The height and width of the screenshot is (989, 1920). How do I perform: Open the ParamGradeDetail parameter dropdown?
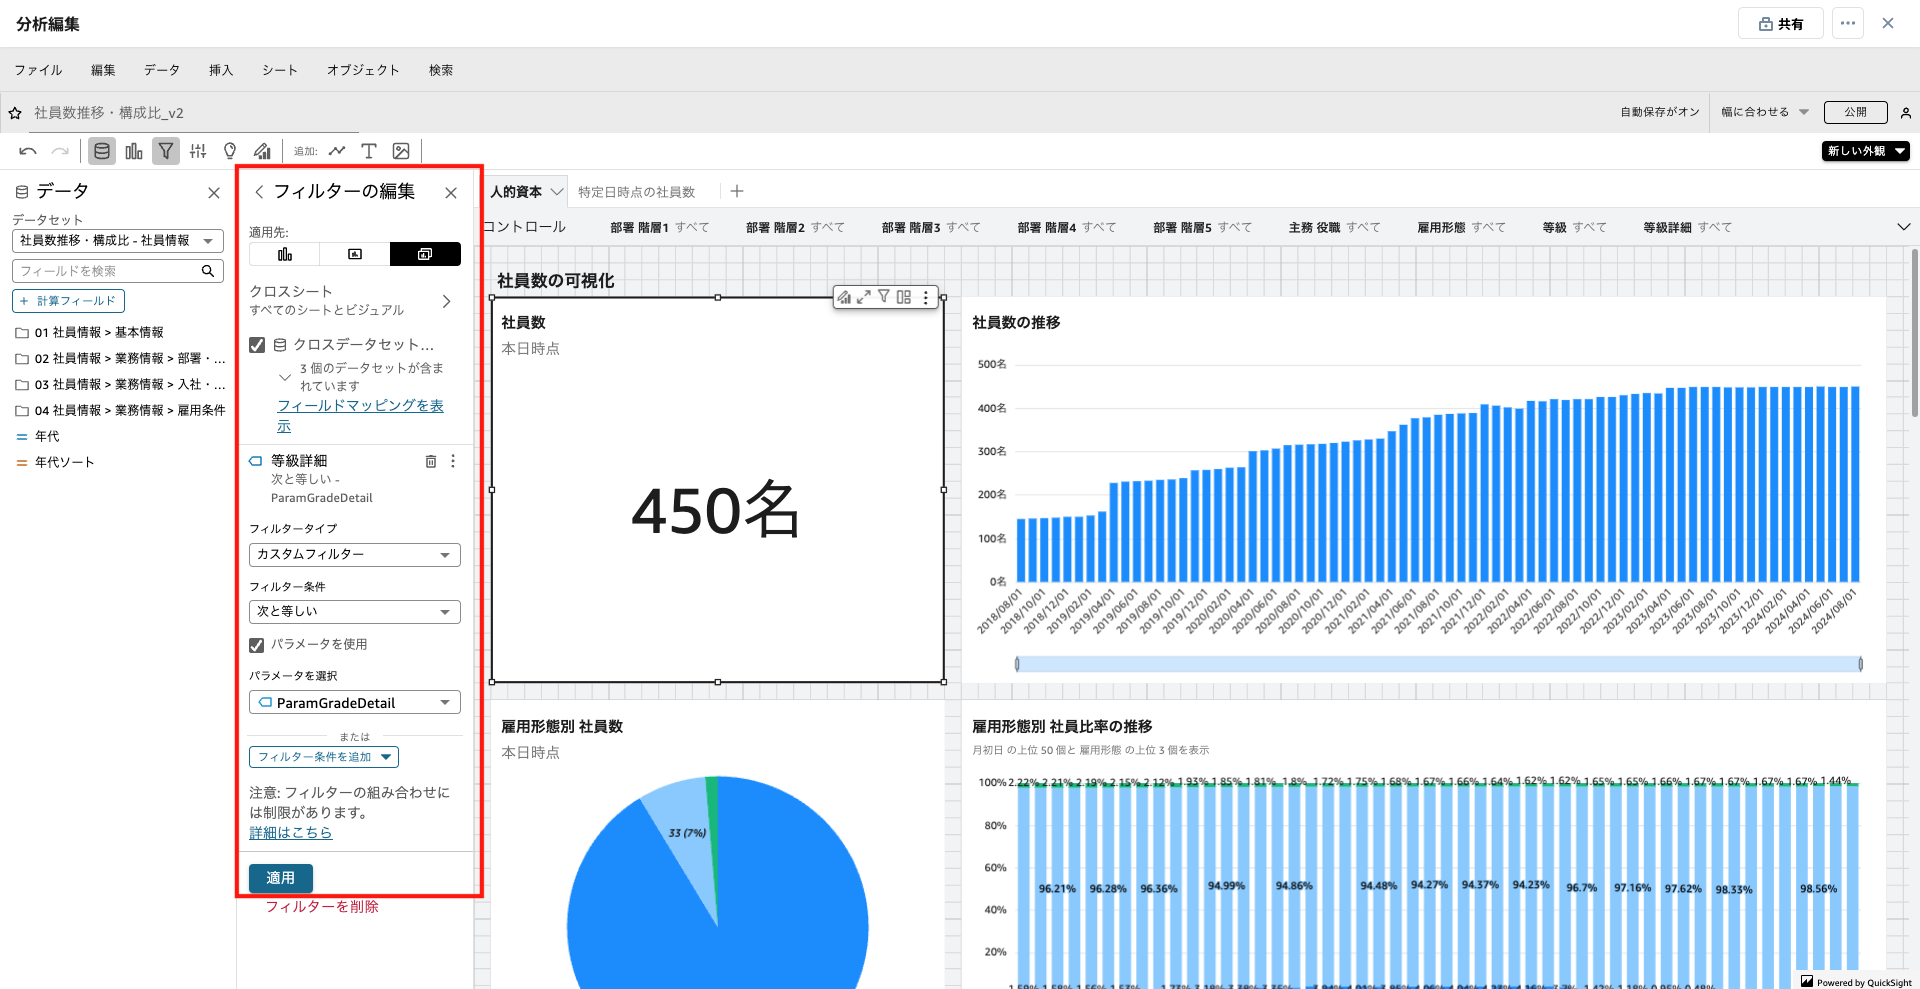click(x=354, y=703)
